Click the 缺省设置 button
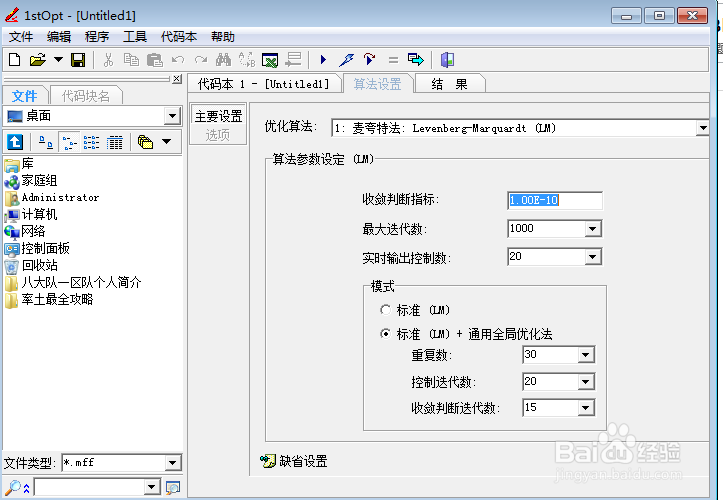Image resolution: width=723 pixels, height=500 pixels. [294, 461]
